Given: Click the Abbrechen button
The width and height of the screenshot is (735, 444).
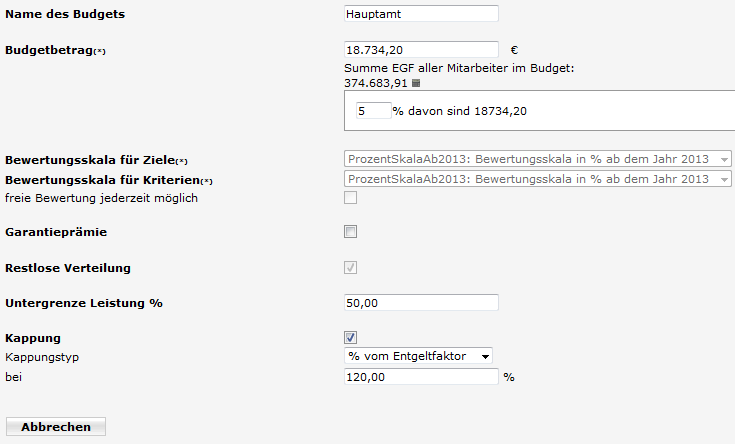Looking at the screenshot, I should 56,427.
